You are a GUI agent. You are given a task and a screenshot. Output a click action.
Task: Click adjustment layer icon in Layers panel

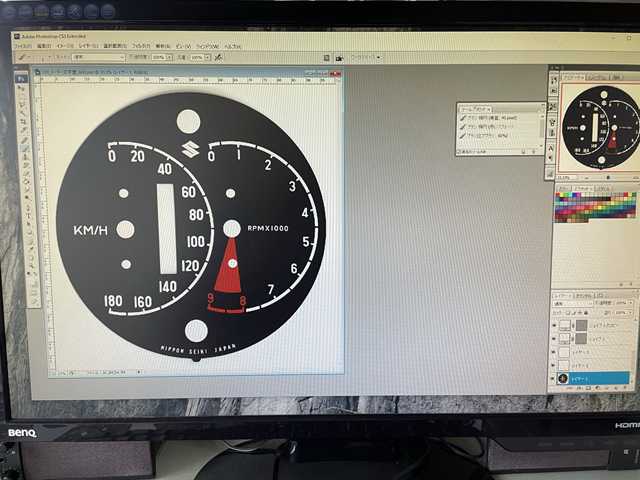click(x=598, y=388)
